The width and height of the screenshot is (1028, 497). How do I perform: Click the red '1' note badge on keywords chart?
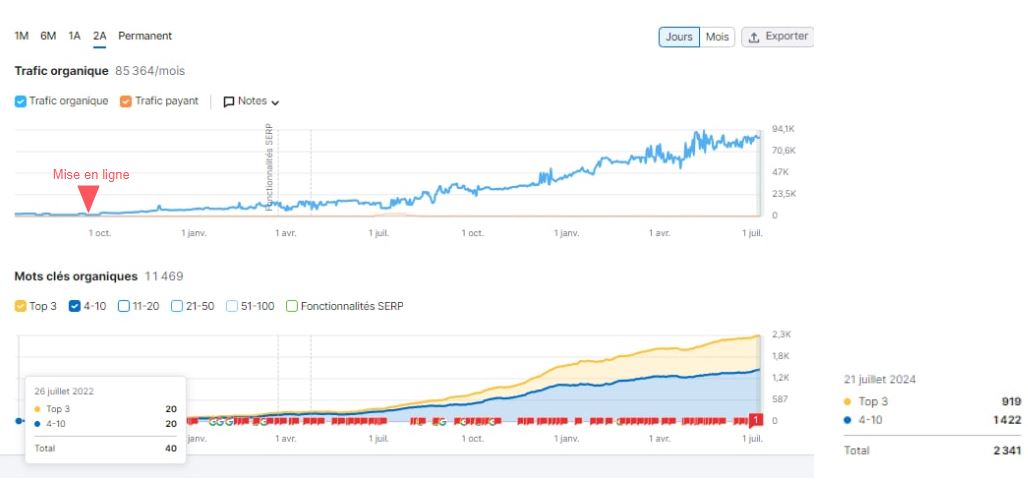[x=756, y=420]
